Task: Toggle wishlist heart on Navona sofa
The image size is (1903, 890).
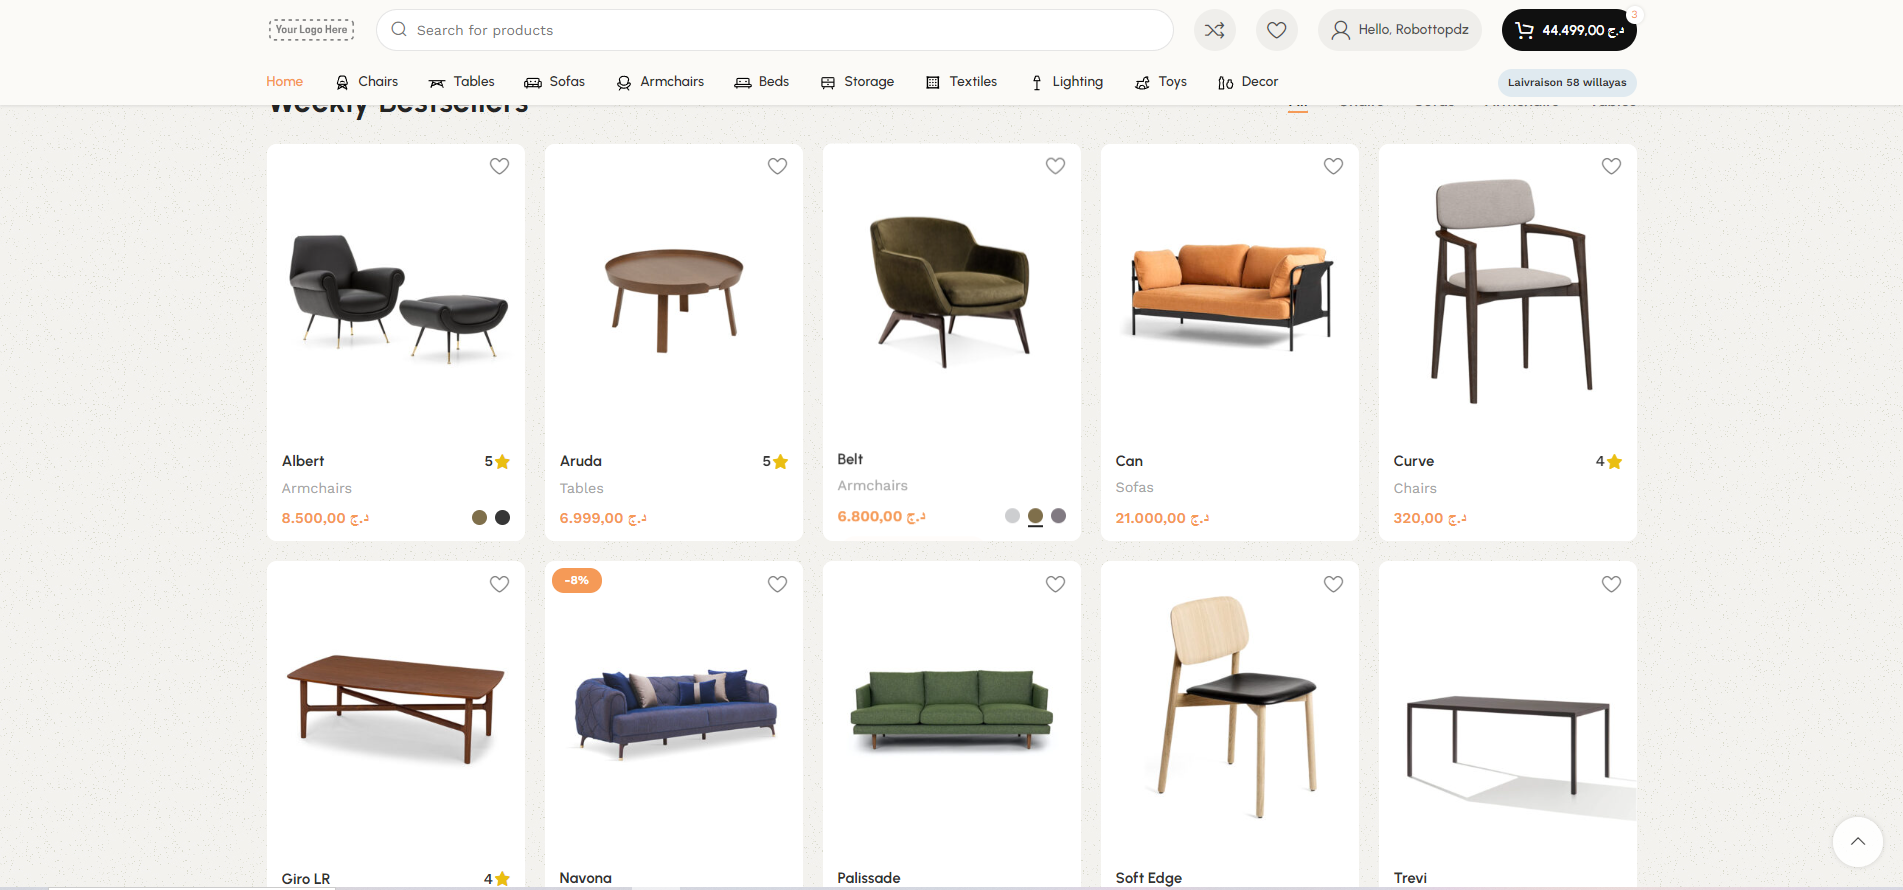Action: click(x=777, y=584)
